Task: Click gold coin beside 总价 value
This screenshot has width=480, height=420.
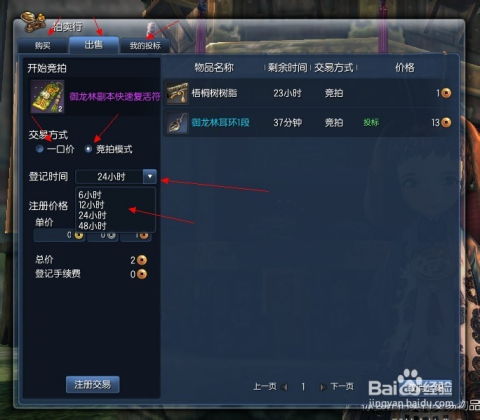Action: click(x=142, y=260)
